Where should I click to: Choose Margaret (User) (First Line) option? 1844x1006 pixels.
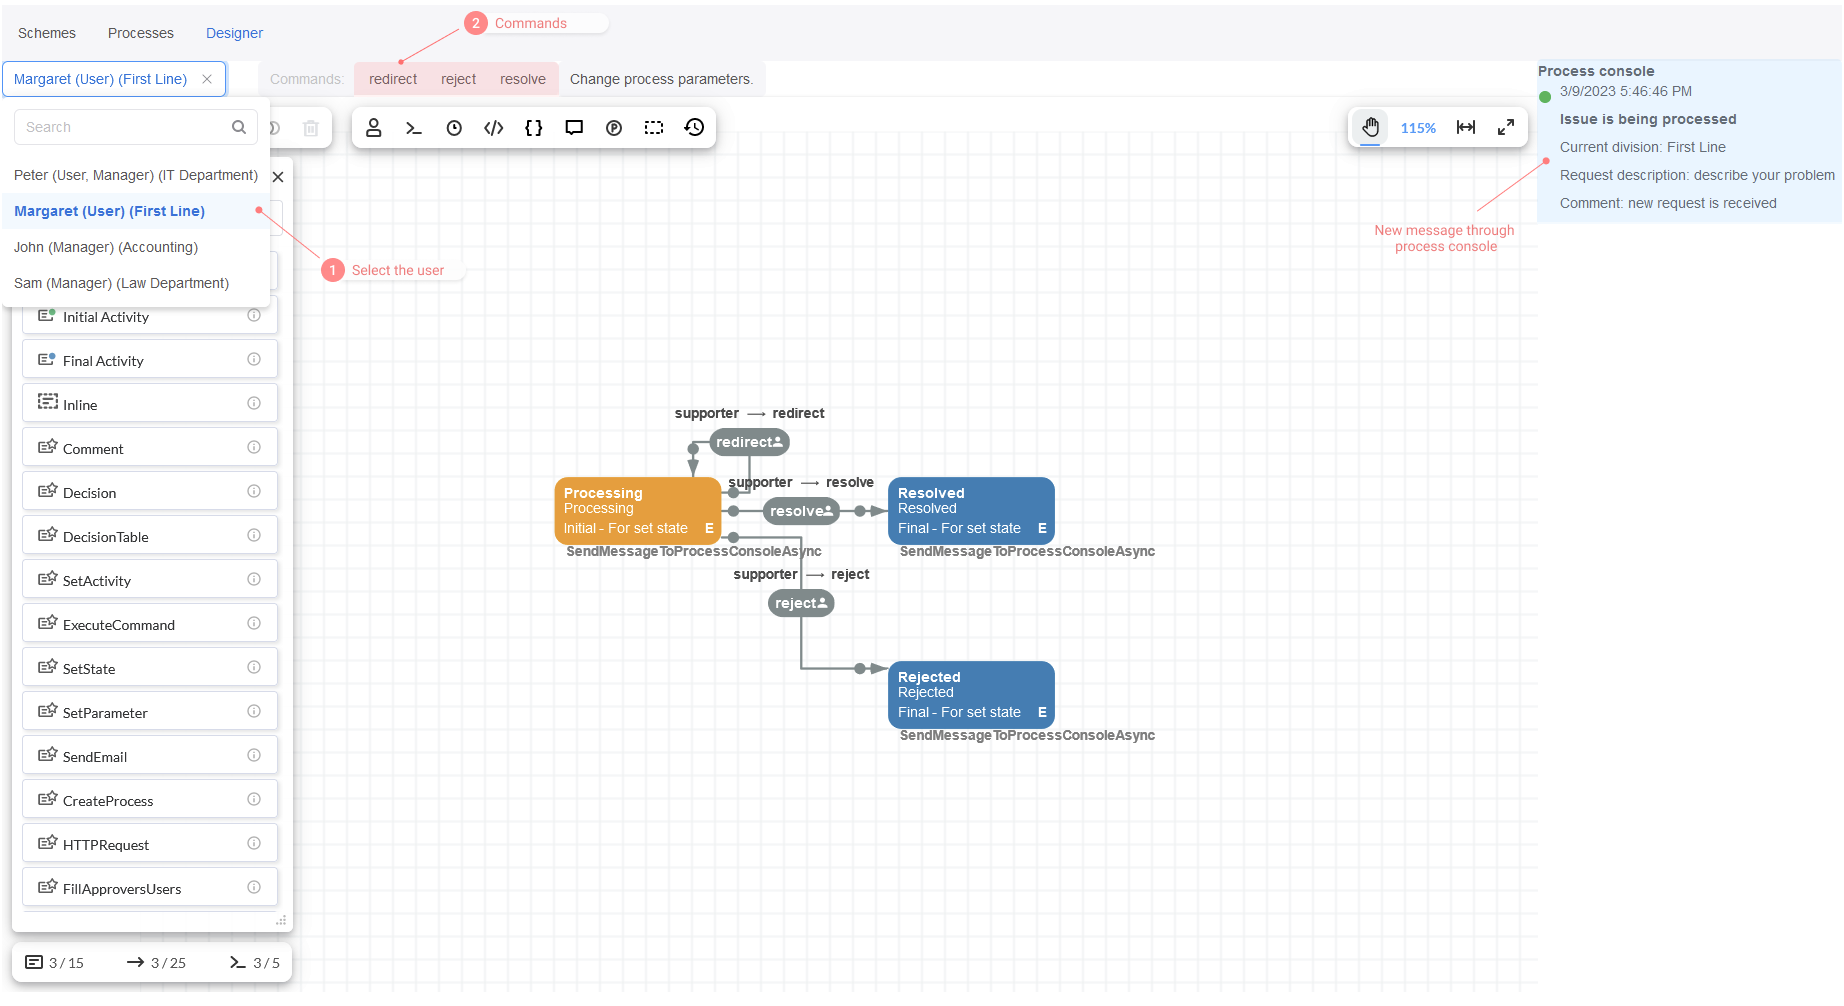click(x=136, y=211)
